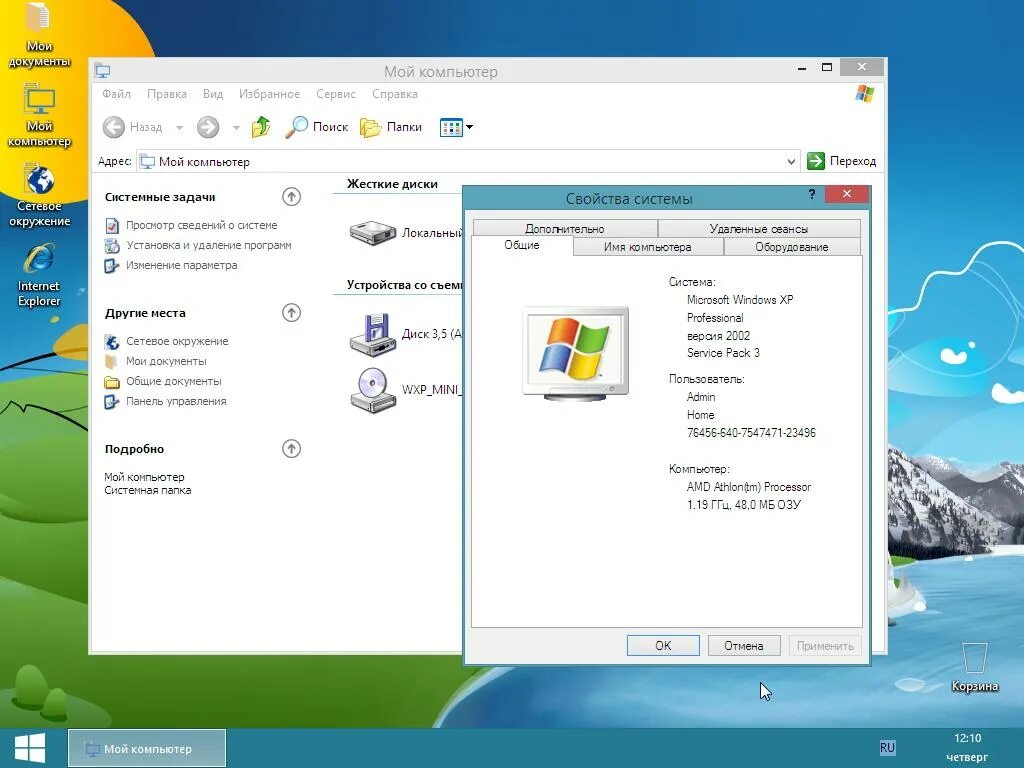Image resolution: width=1024 pixels, height=768 pixels.
Task: Click Установка и удаление программ link
Action: 208,246
